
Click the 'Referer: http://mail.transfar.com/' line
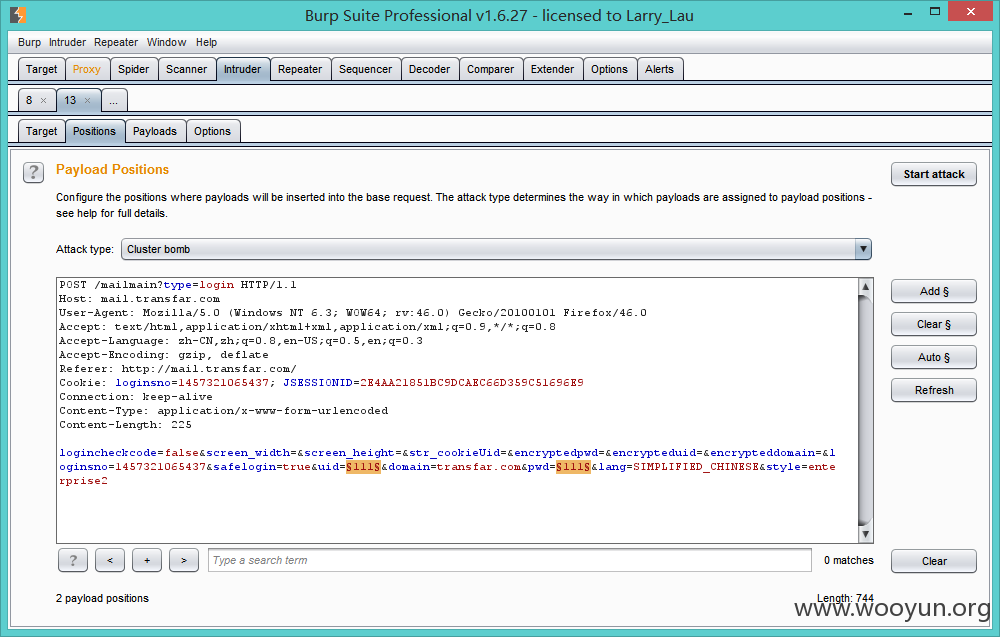[178, 369]
